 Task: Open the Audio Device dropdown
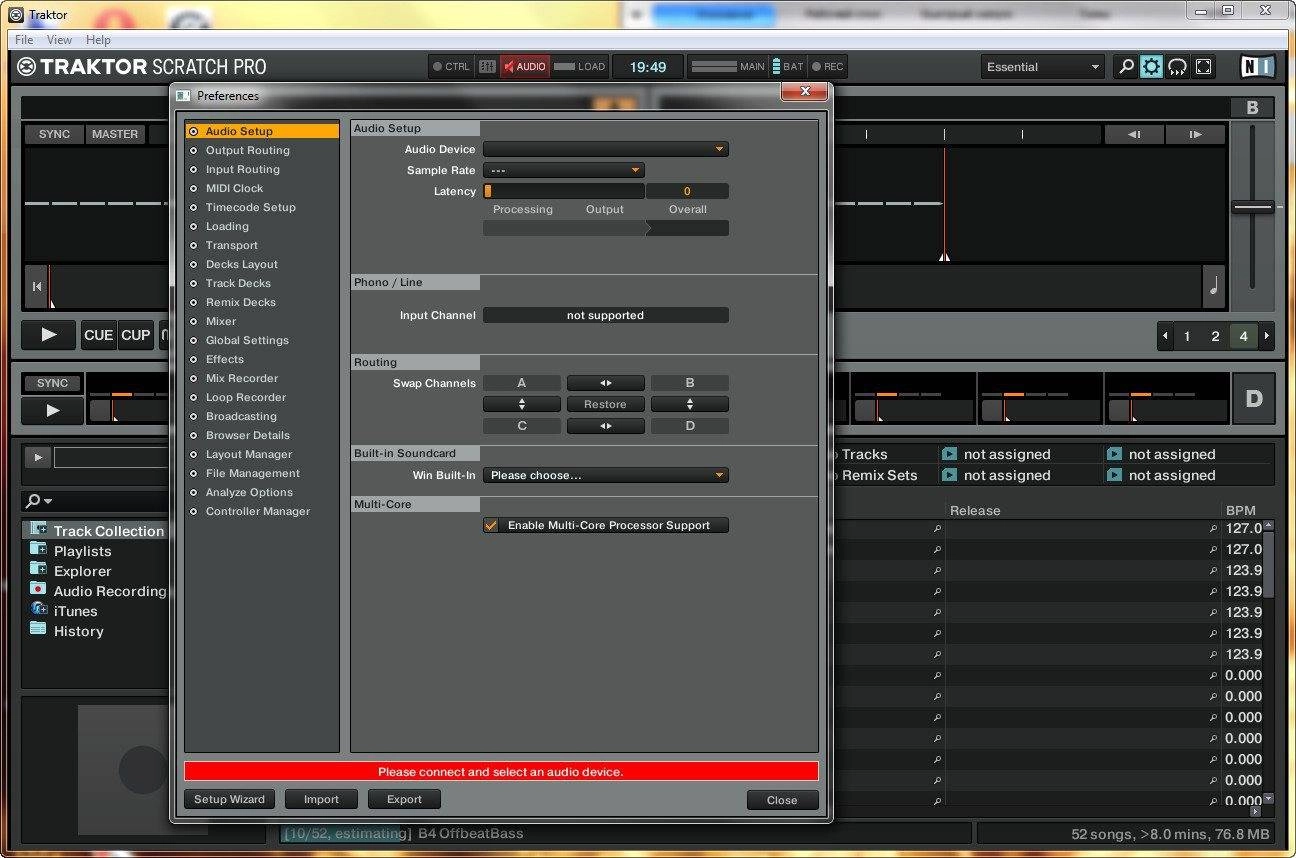(x=606, y=149)
